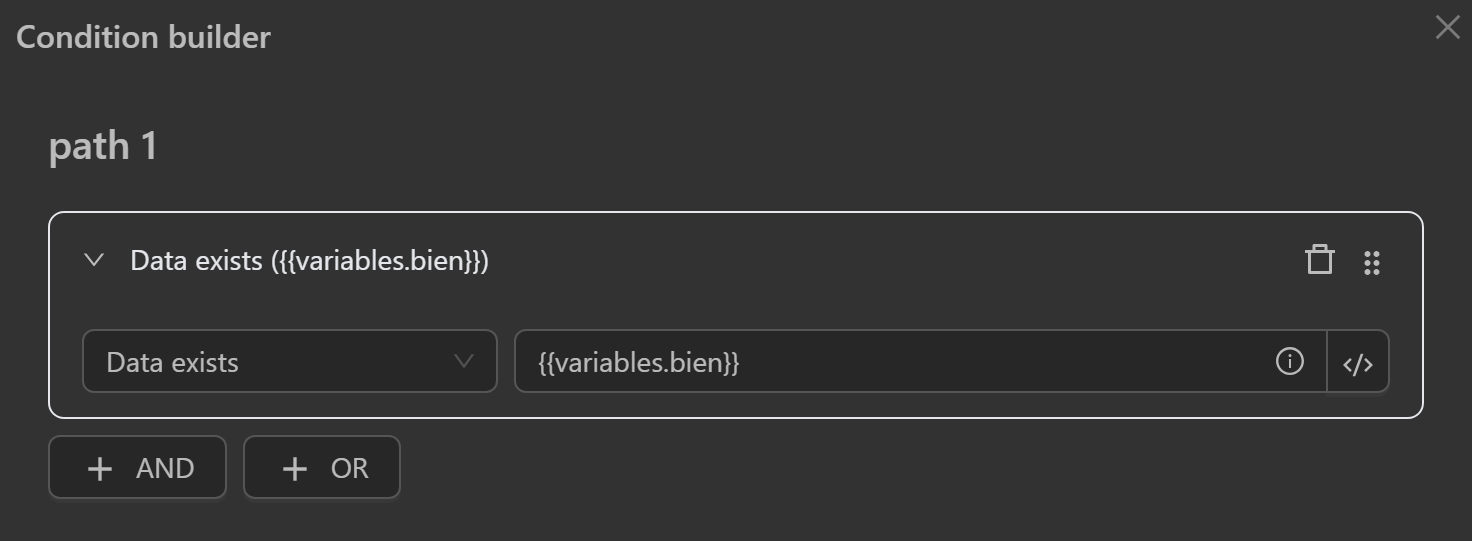
Task: Close the Condition builder panel
Action: [x=1447, y=27]
